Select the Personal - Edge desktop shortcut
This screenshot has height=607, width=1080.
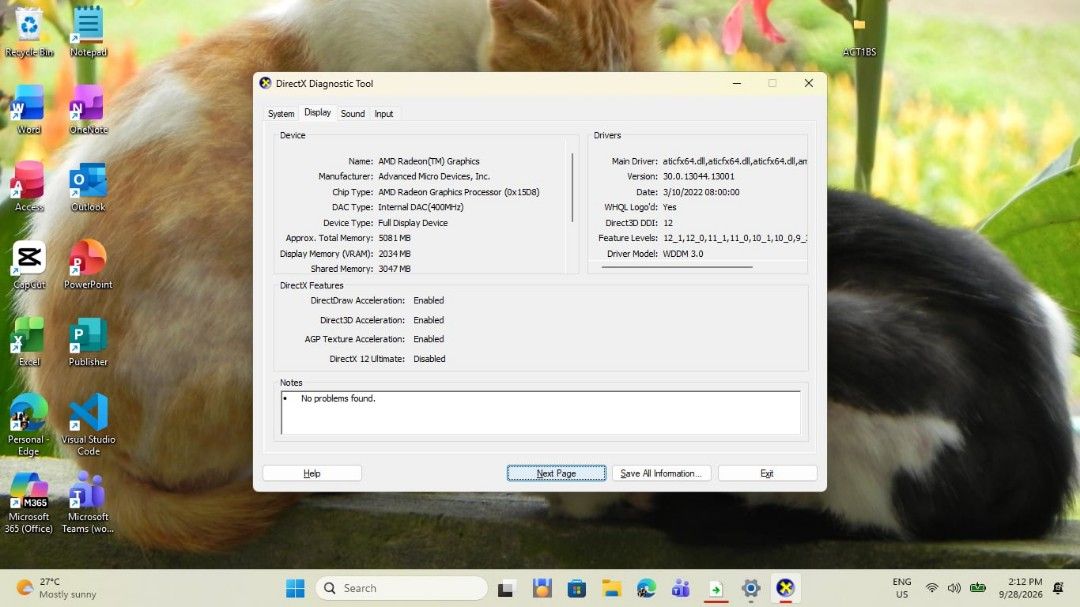(29, 425)
